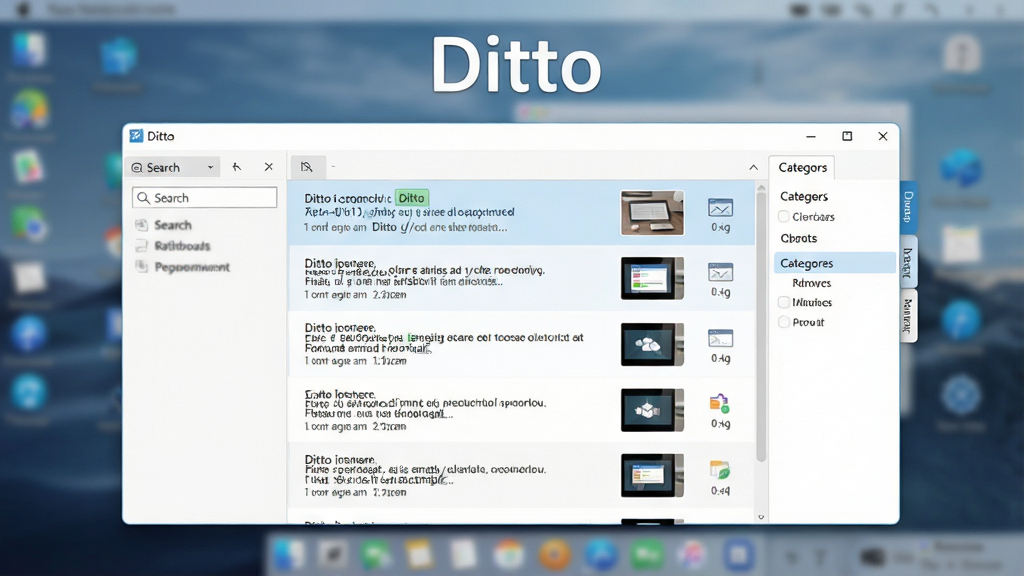Image resolution: width=1024 pixels, height=576 pixels.
Task: Click the orange circle icon in the dock
Action: pyautogui.click(x=554, y=556)
